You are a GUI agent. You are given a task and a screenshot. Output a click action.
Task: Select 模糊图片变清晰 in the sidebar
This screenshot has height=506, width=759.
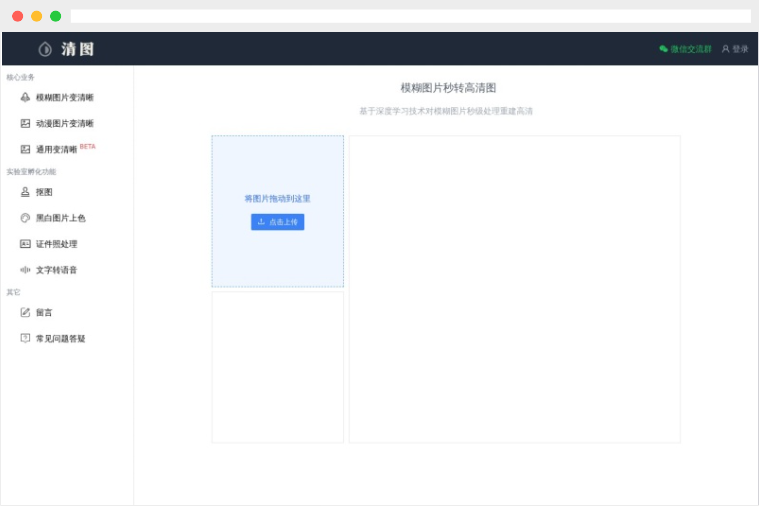click(67, 97)
